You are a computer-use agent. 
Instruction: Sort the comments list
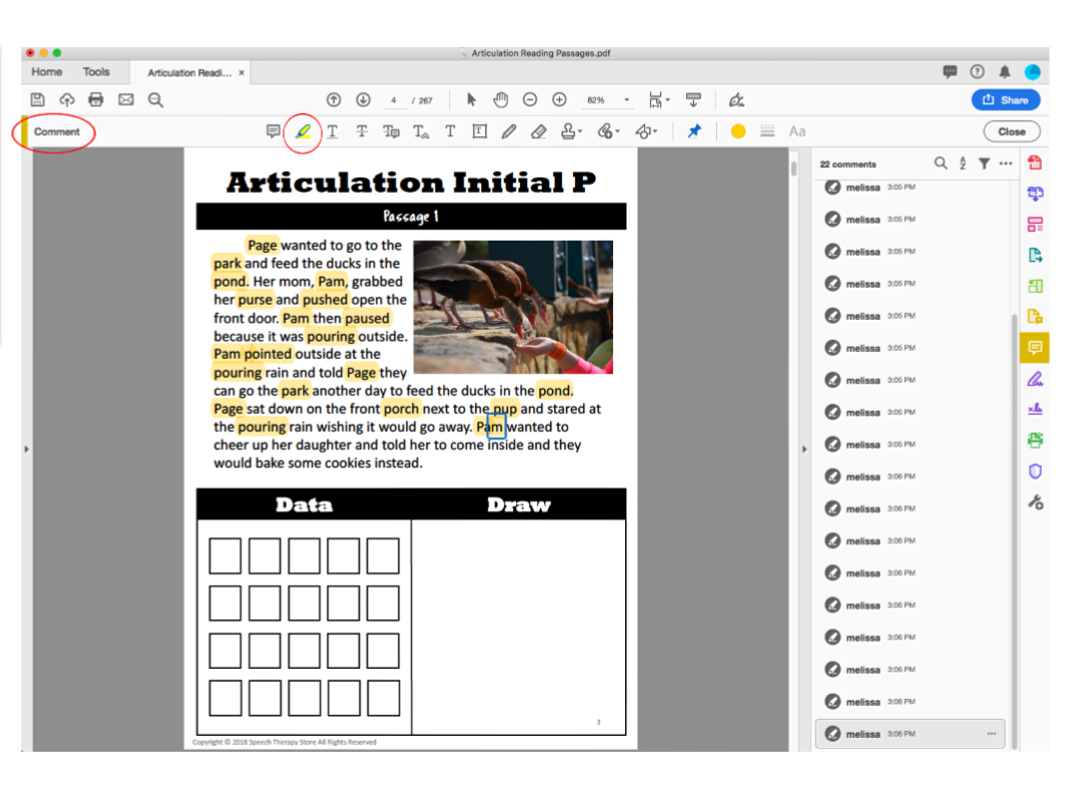[x=963, y=163]
